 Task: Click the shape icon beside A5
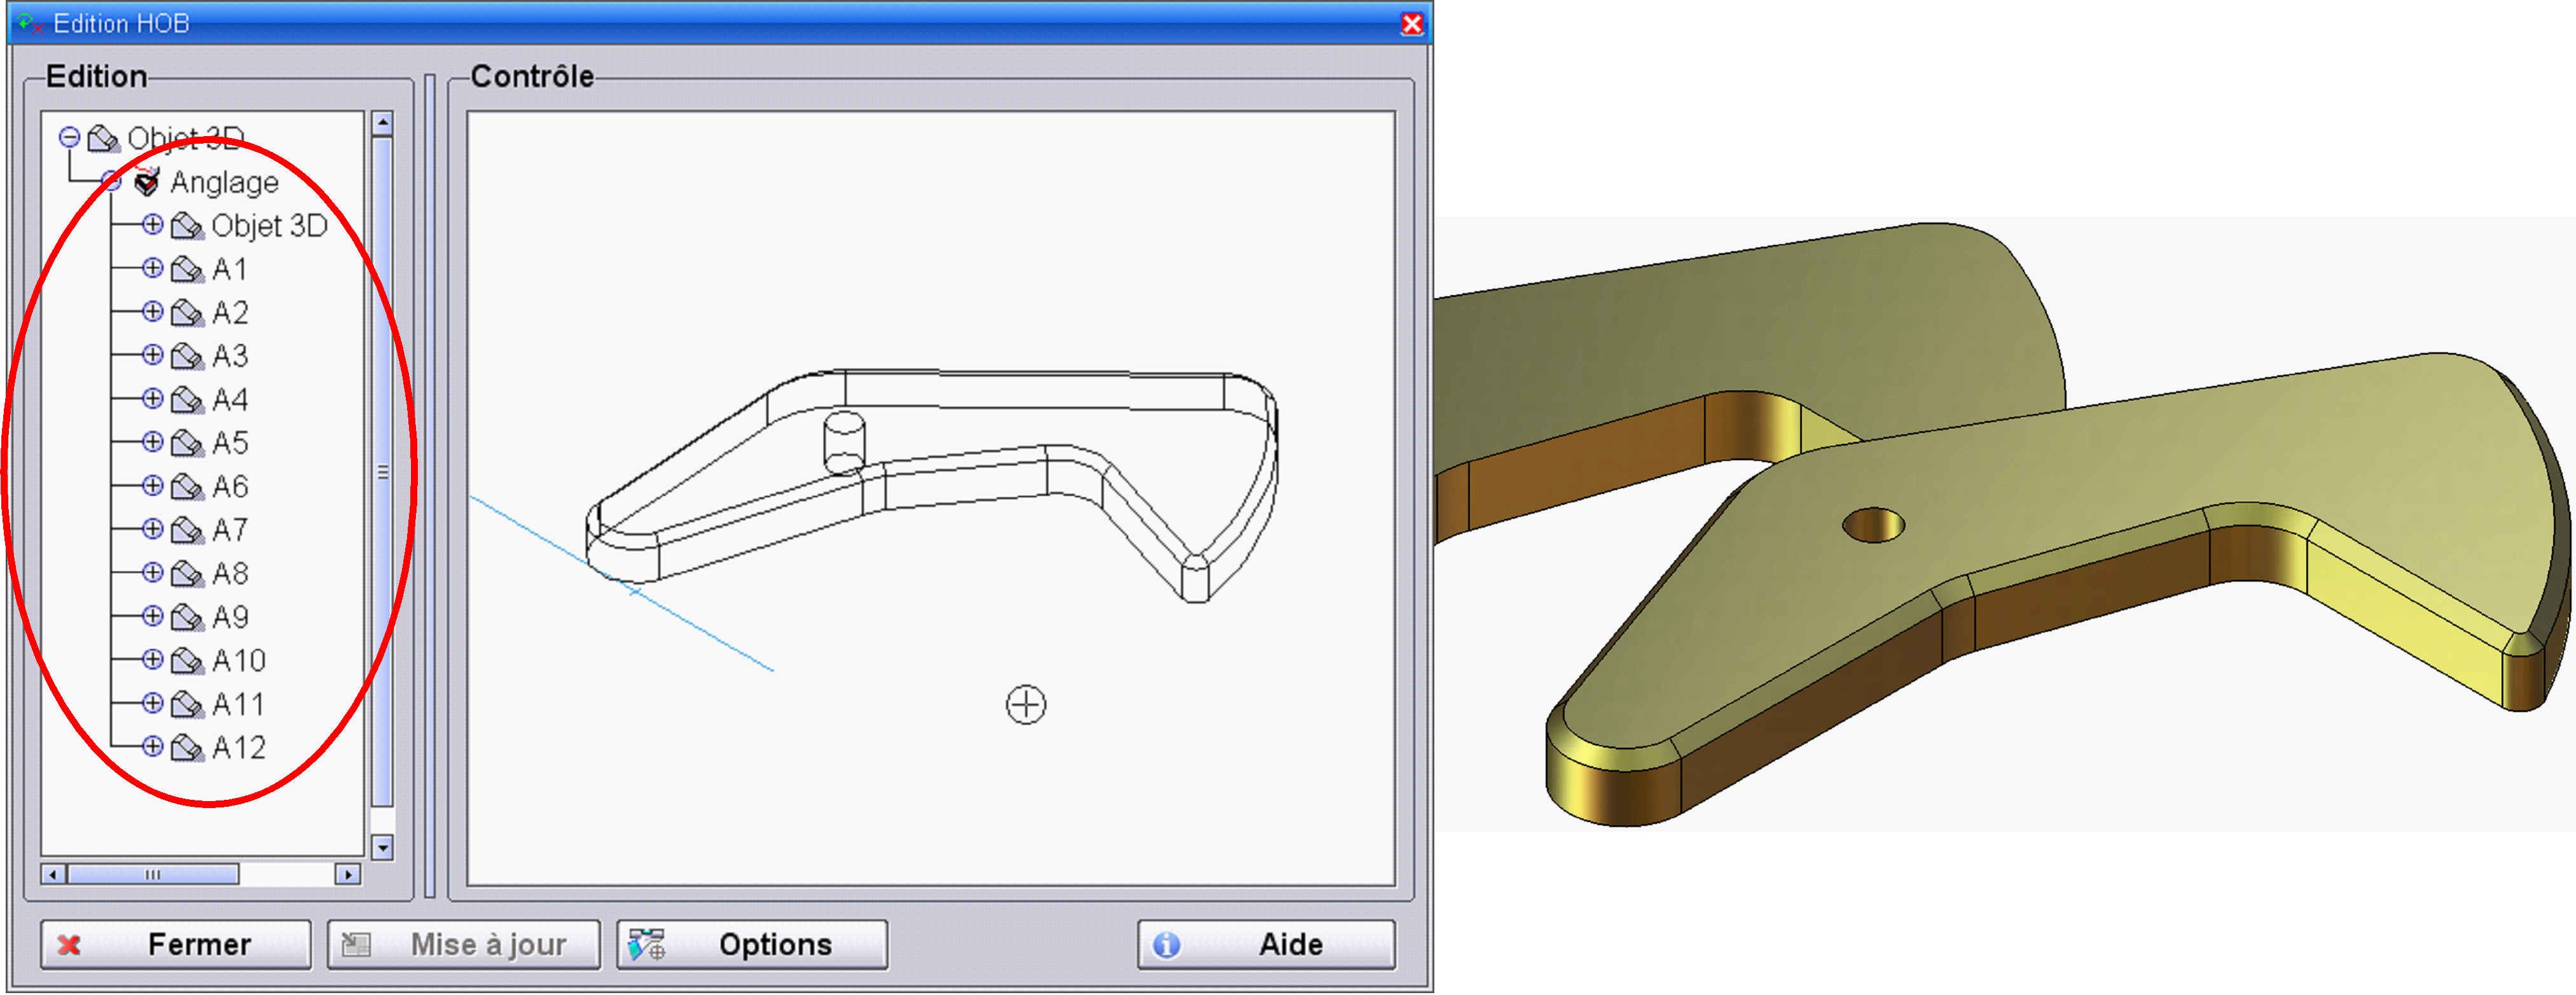[187, 443]
